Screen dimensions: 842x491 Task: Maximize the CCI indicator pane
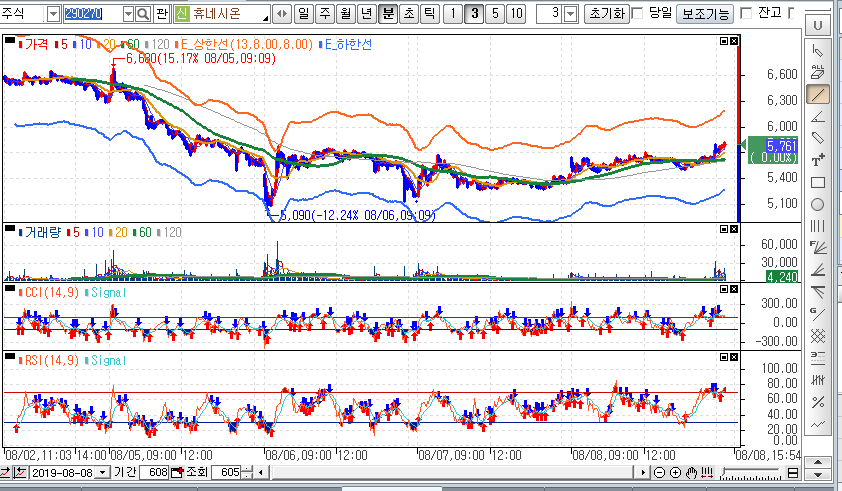pyautogui.click(x=724, y=289)
